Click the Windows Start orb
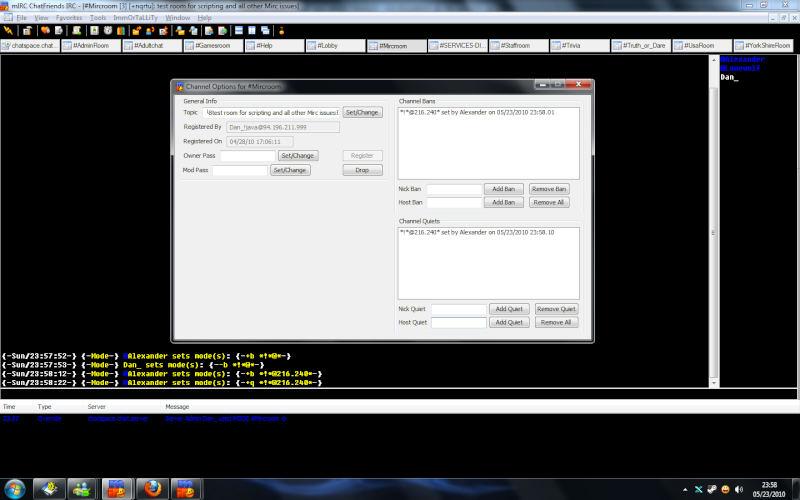 click(x=14, y=489)
